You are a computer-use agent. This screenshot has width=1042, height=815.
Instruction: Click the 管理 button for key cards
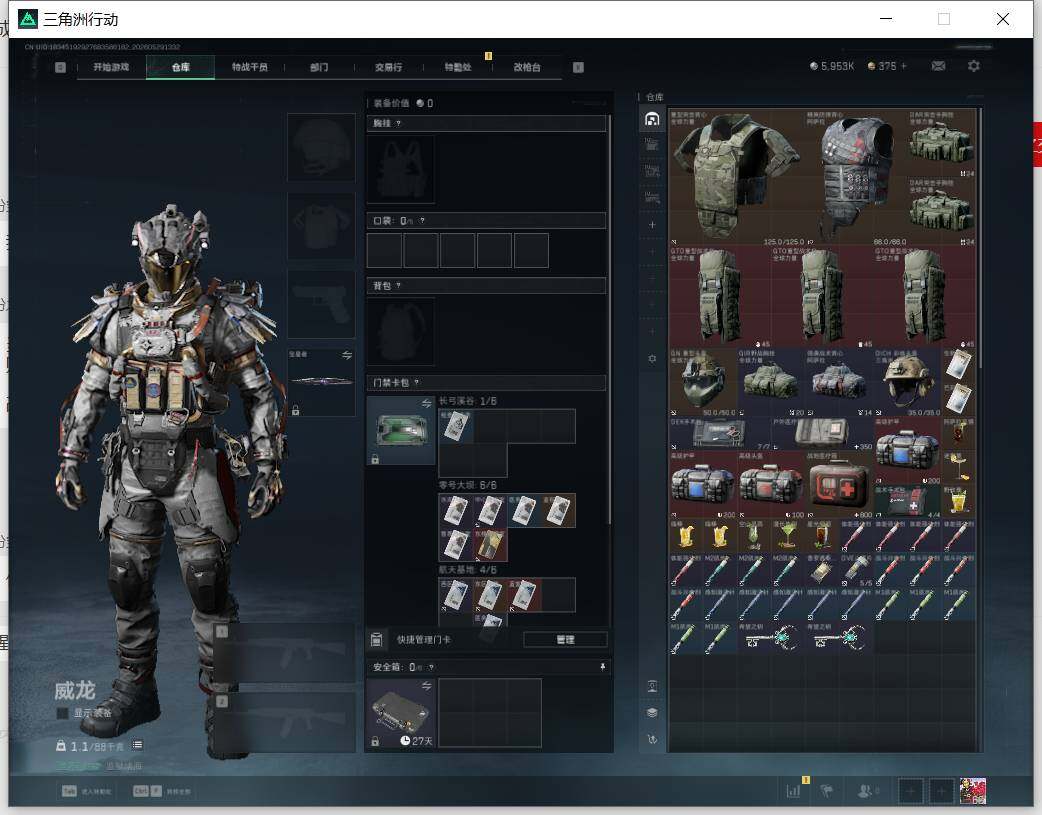(565, 640)
